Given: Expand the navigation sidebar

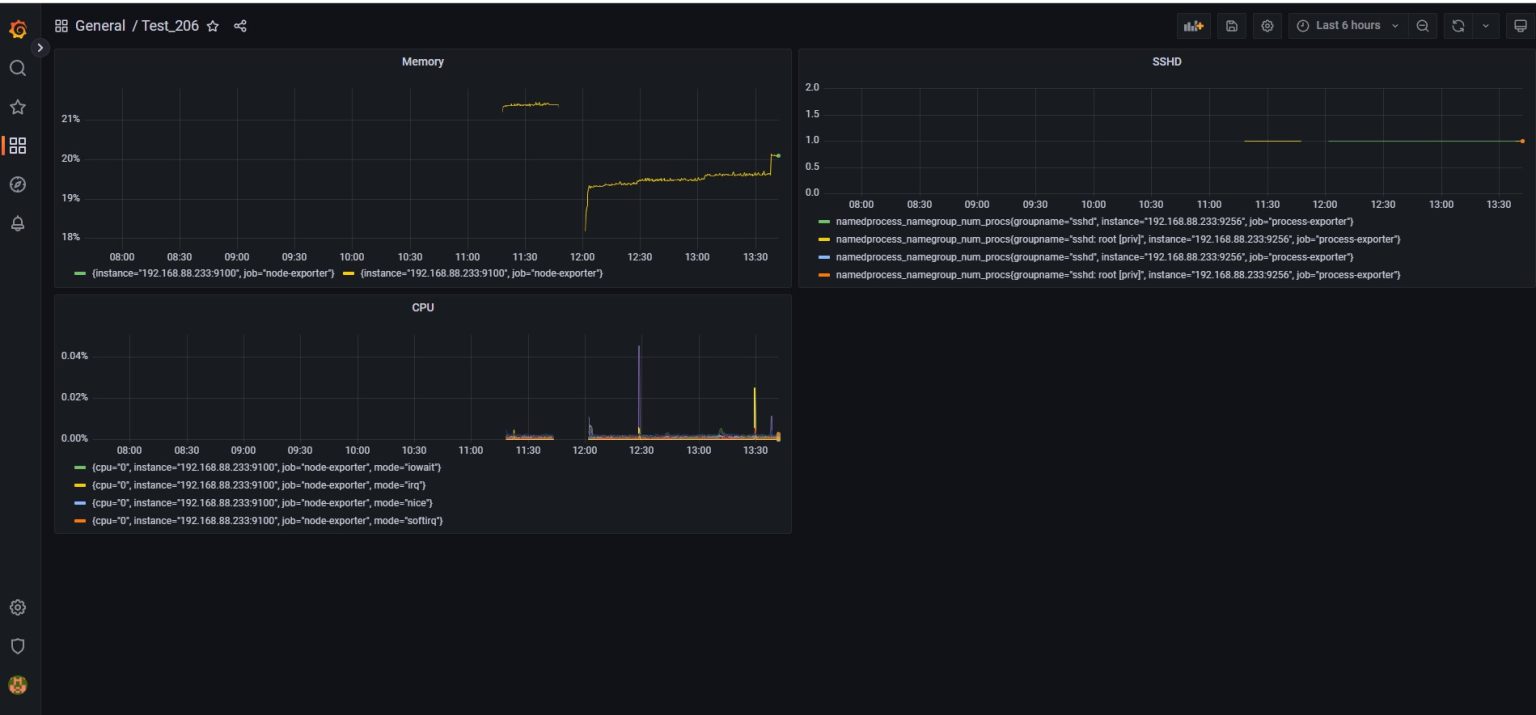Looking at the screenshot, I should [40, 47].
